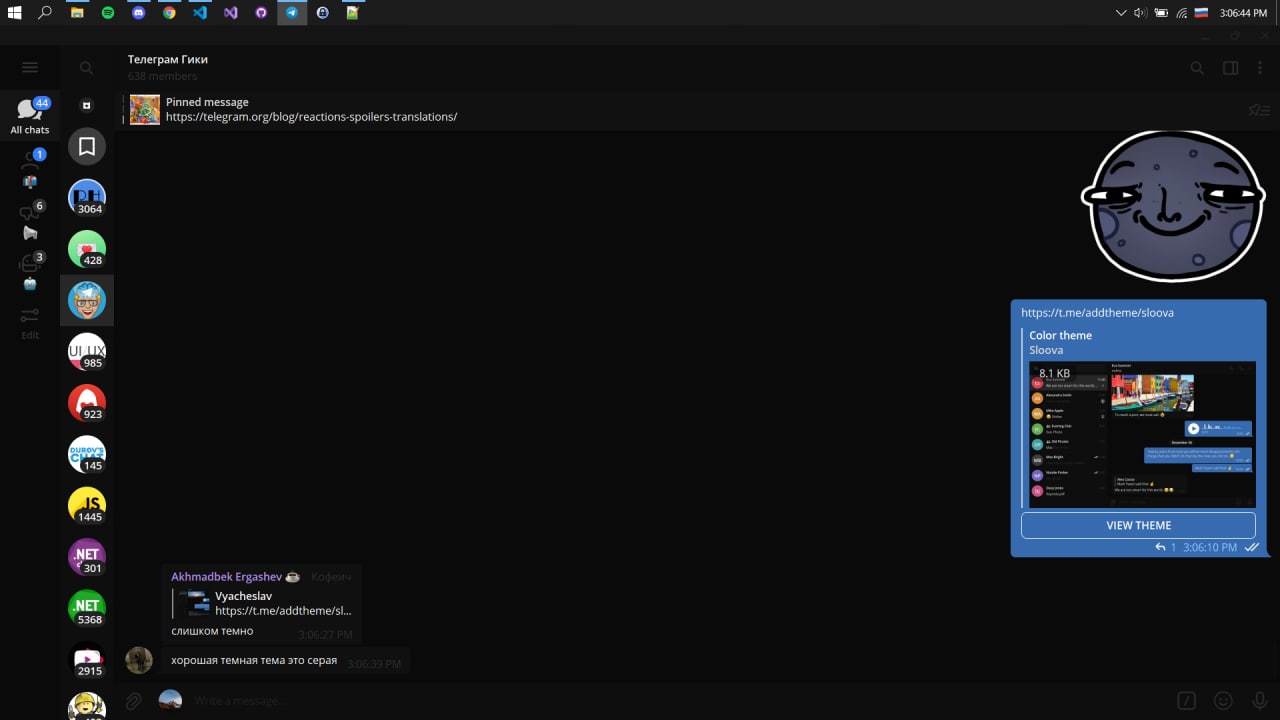Viewport: 1280px width, 720px height.
Task: Open GitHub Desktop from the taskbar
Action: pyautogui.click(x=261, y=13)
